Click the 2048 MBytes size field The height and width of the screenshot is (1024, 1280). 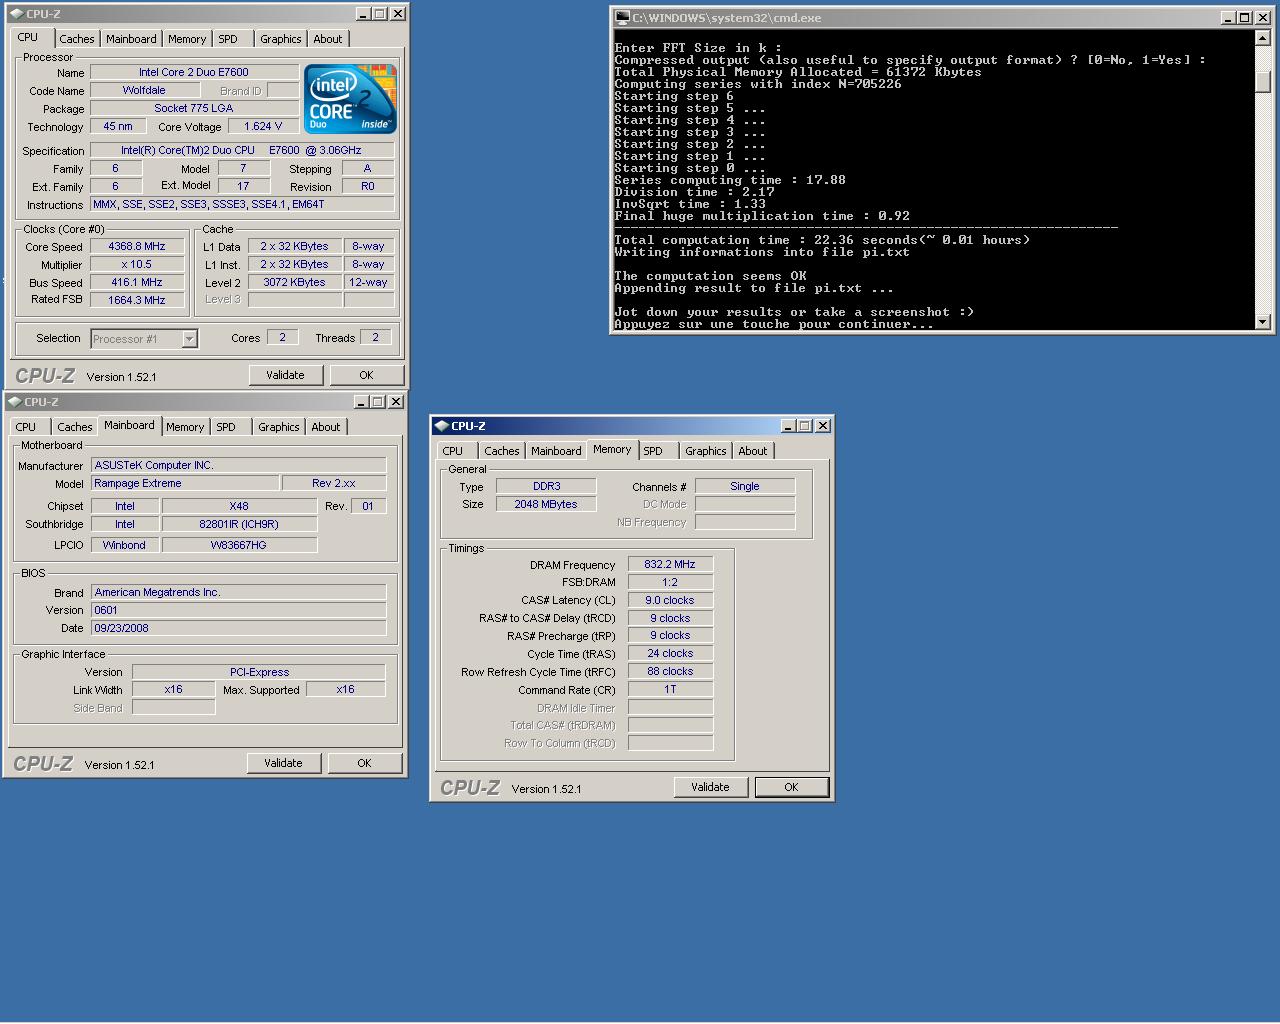tap(546, 504)
